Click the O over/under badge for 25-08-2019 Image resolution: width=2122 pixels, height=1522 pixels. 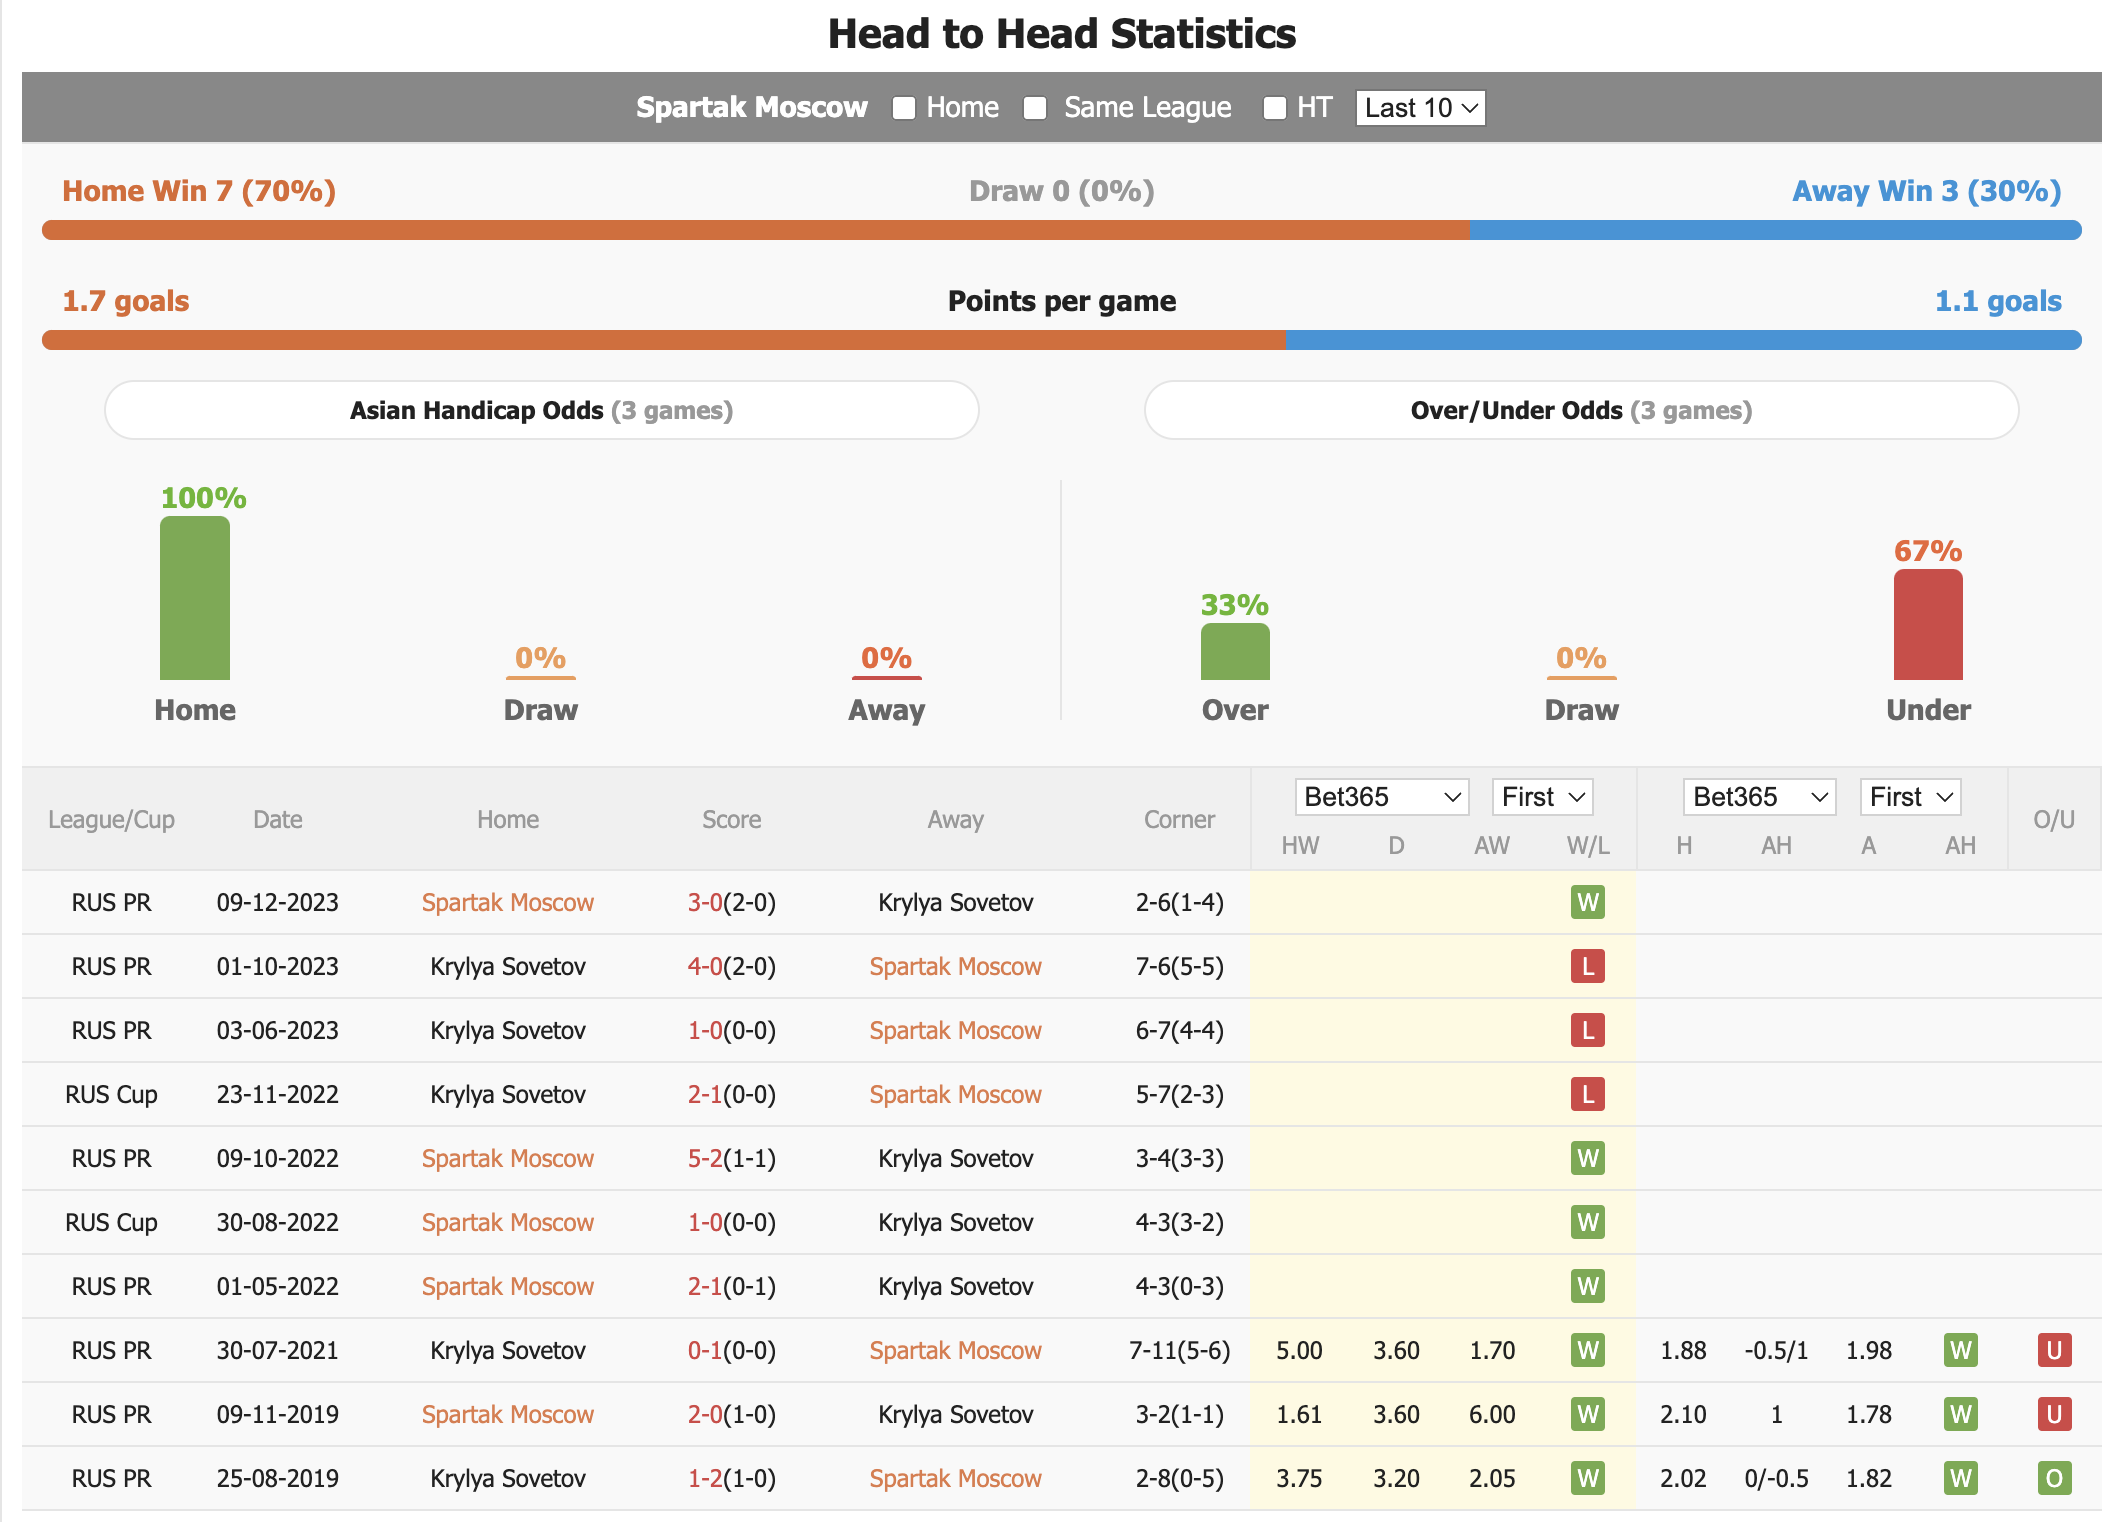[x=2054, y=1478]
